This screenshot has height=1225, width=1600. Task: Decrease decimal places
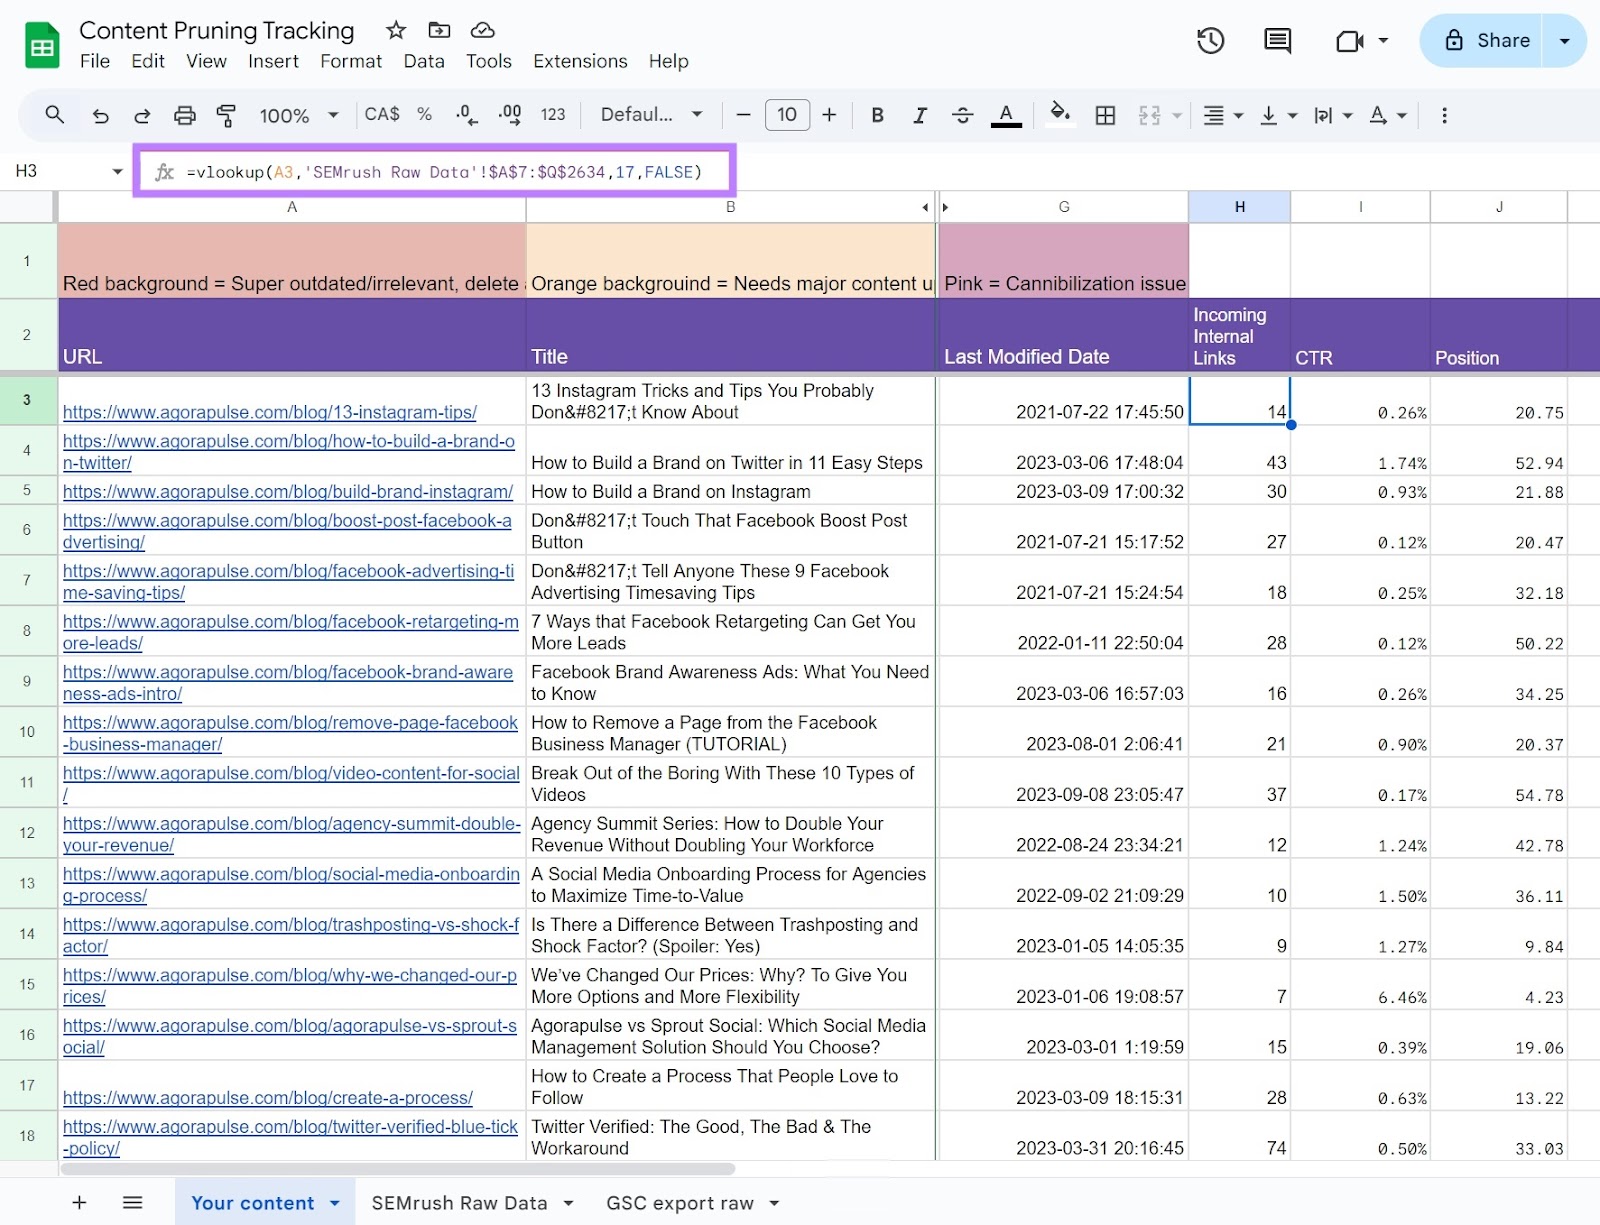pos(463,115)
